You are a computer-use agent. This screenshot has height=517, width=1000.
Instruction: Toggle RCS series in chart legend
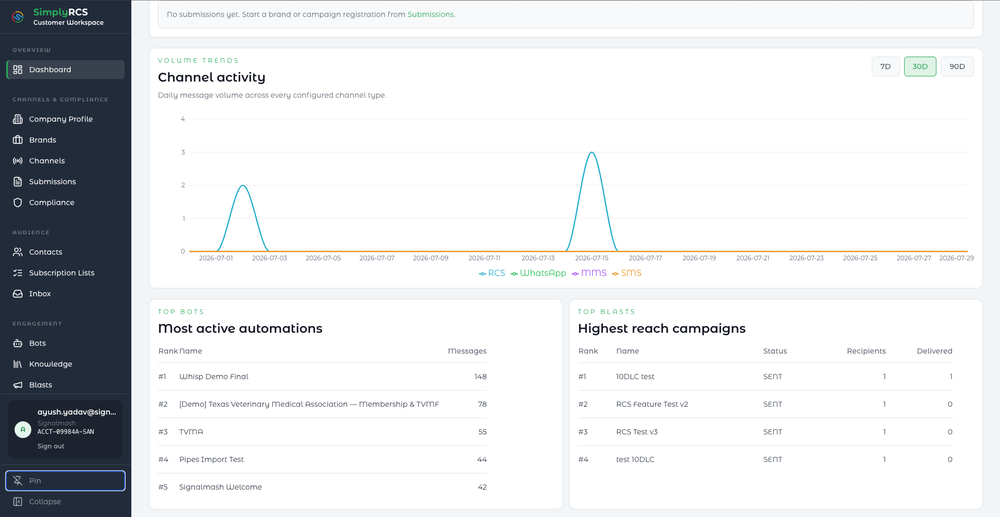click(x=492, y=273)
